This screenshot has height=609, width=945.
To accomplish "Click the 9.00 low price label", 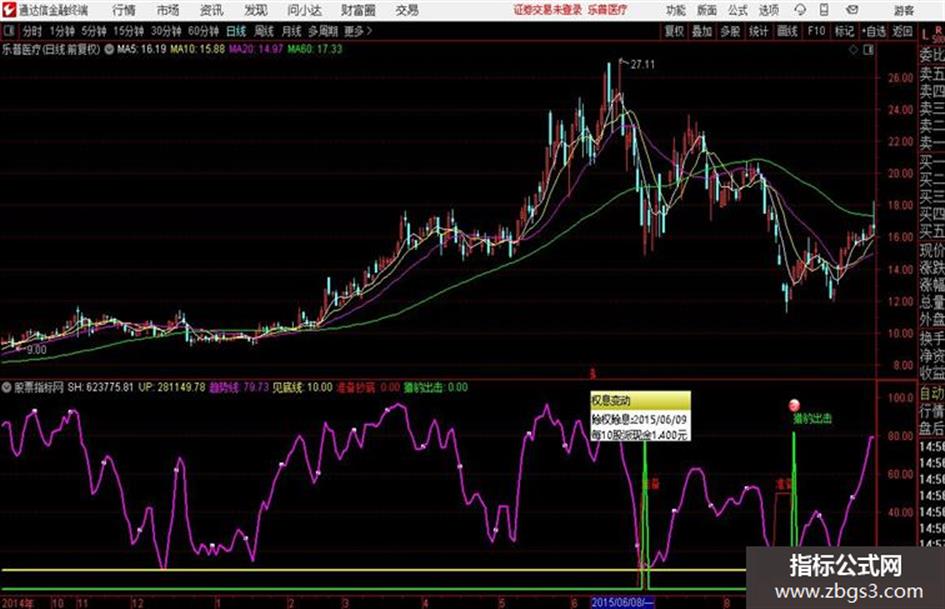I will (36, 349).
